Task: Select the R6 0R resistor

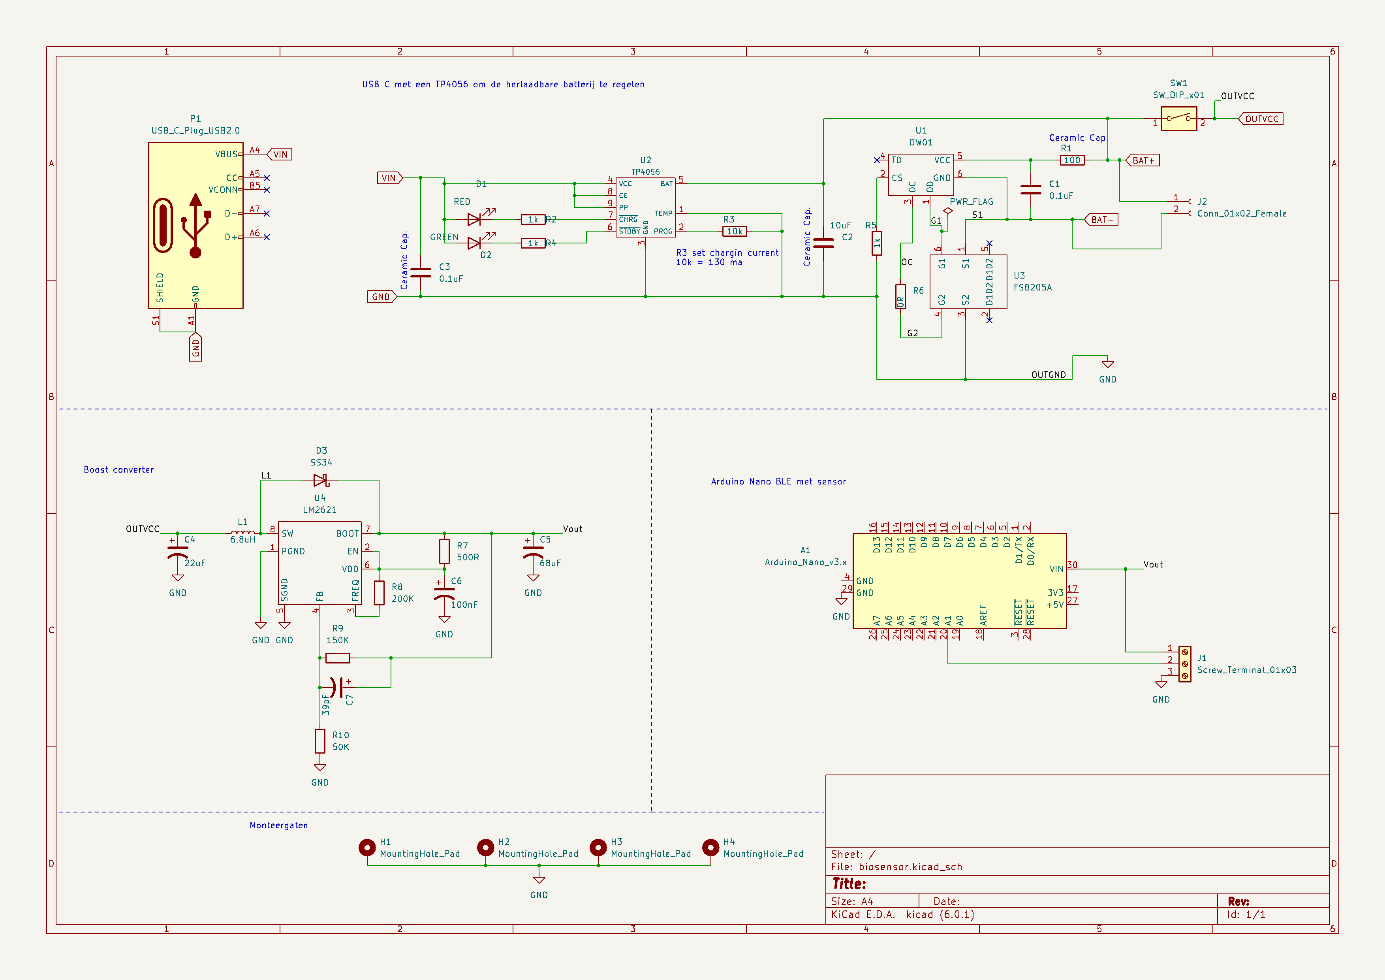Action: pos(900,297)
